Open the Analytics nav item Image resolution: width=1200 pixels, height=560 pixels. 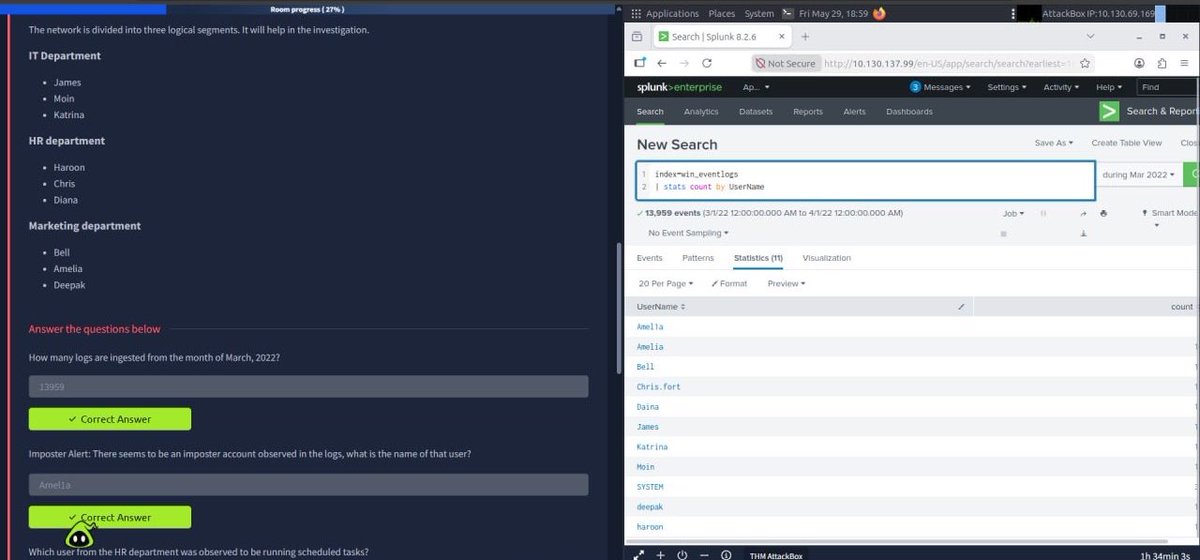tap(701, 112)
